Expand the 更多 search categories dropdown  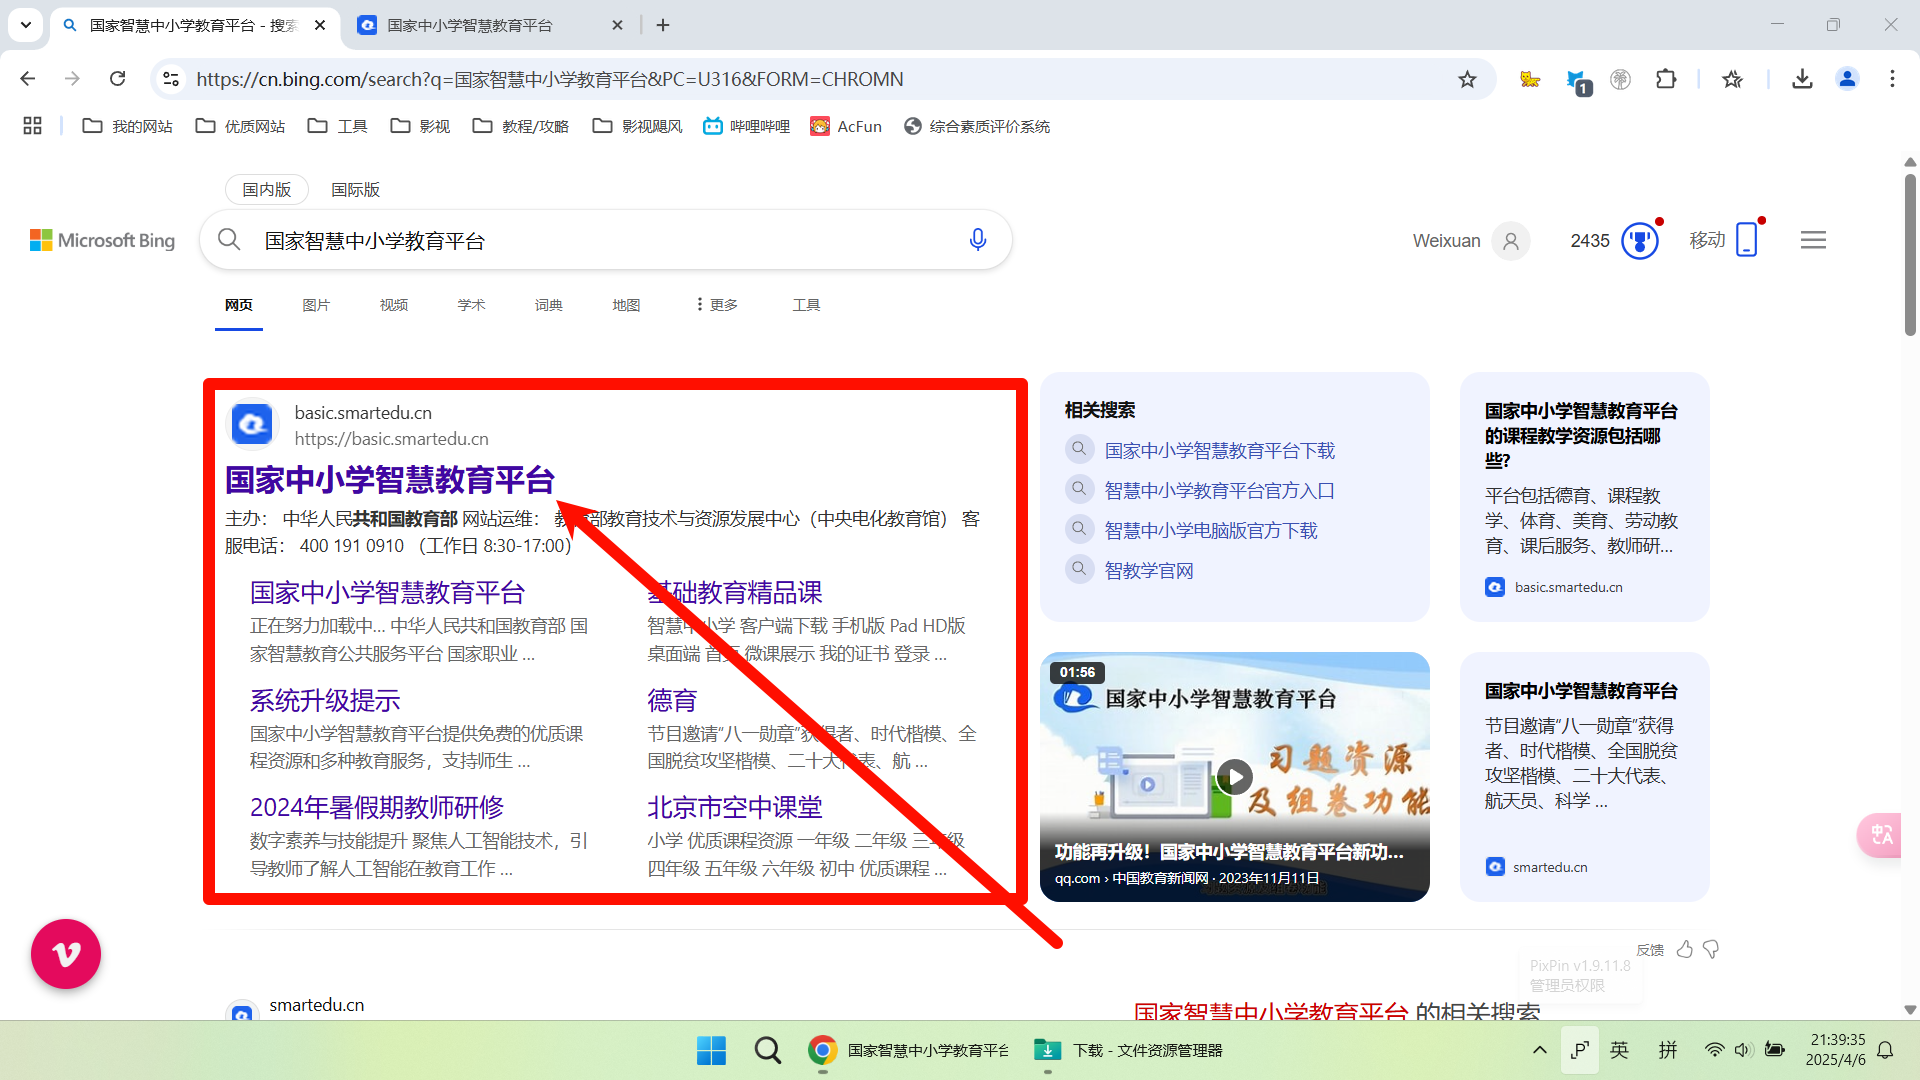[x=717, y=305]
